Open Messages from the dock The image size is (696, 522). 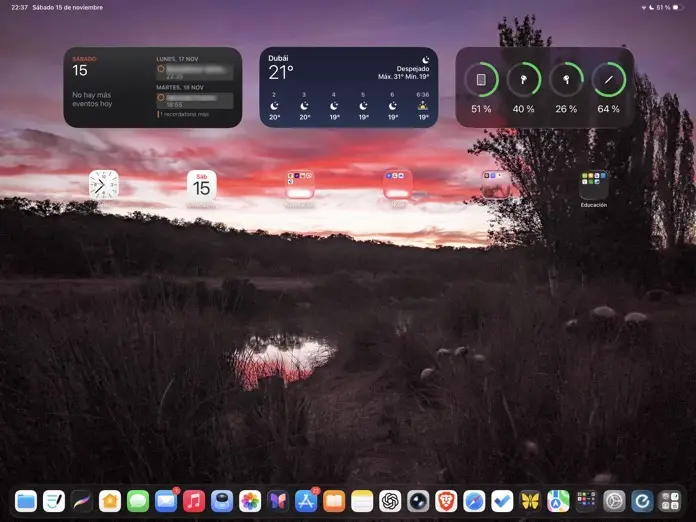[138, 501]
